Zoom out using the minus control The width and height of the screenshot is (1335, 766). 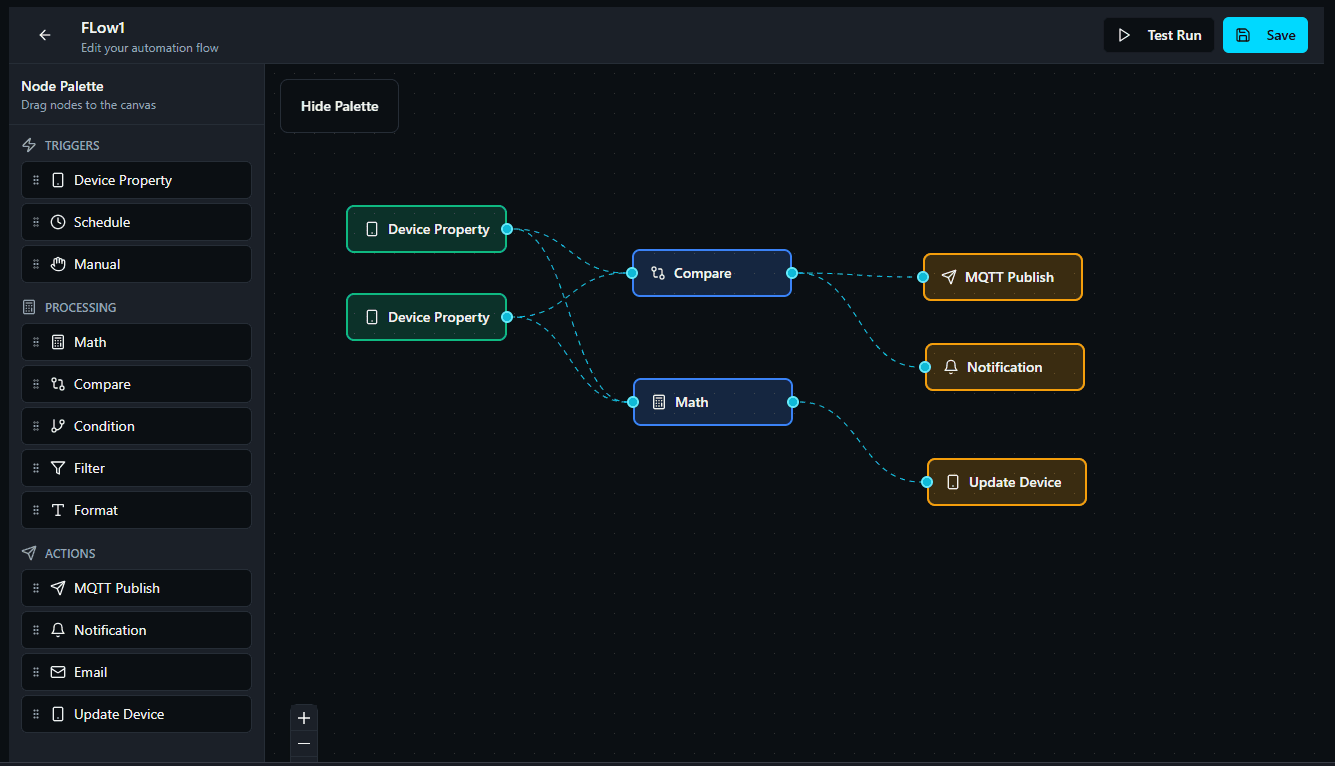pos(303,744)
